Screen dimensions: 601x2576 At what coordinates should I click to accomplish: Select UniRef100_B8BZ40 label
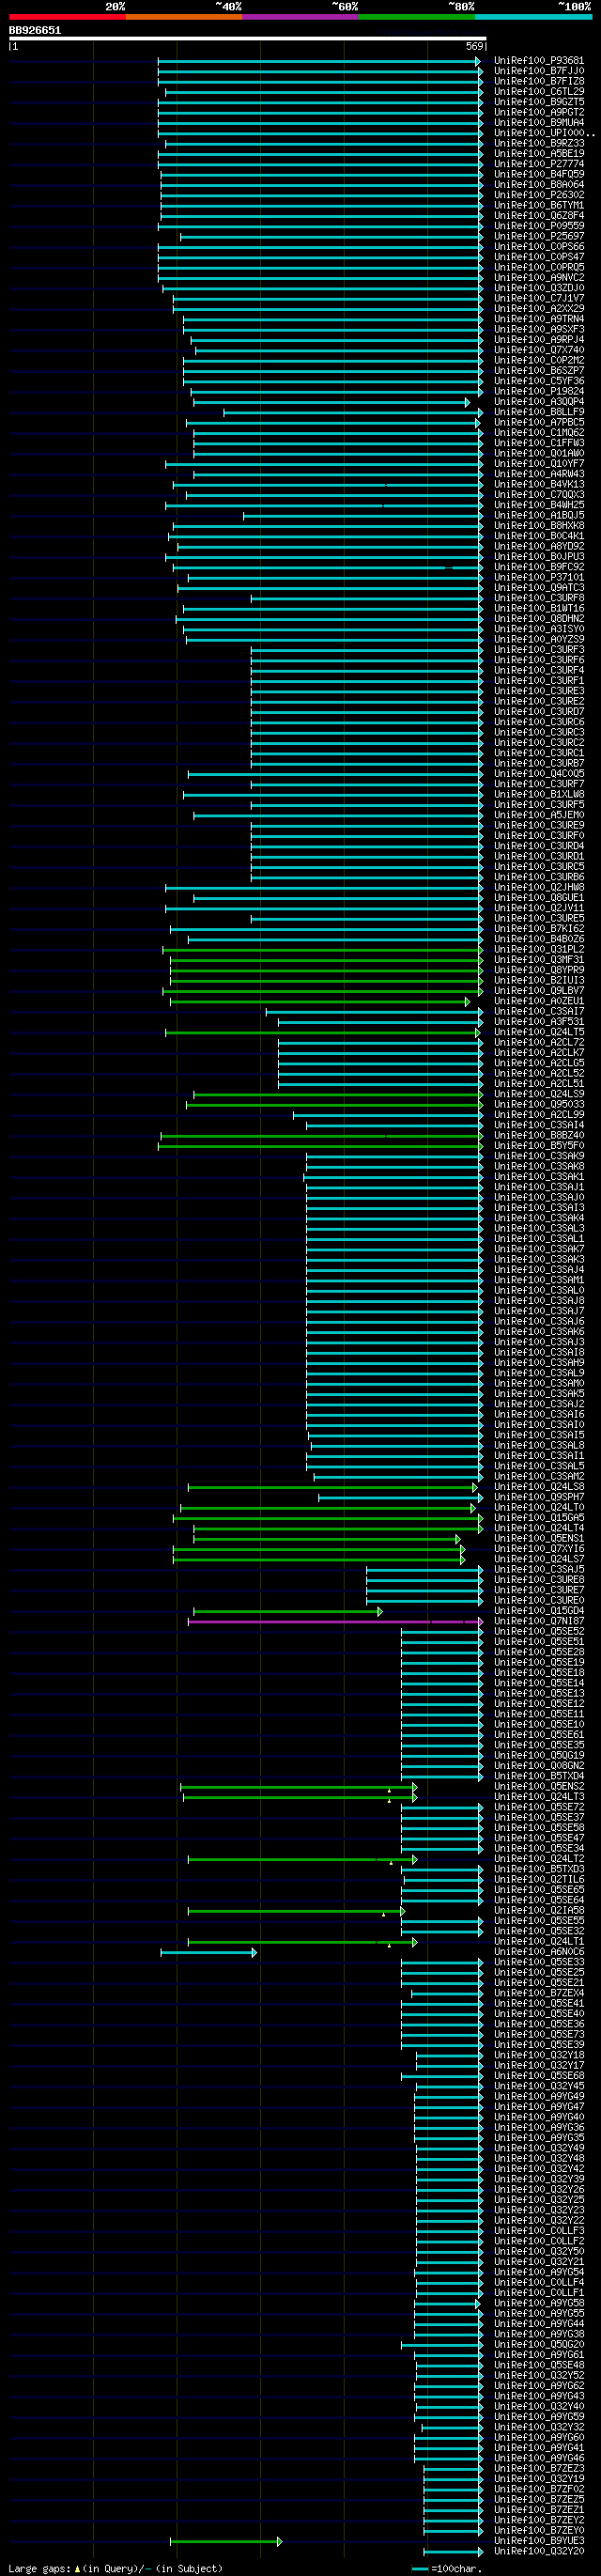pyautogui.click(x=539, y=1135)
